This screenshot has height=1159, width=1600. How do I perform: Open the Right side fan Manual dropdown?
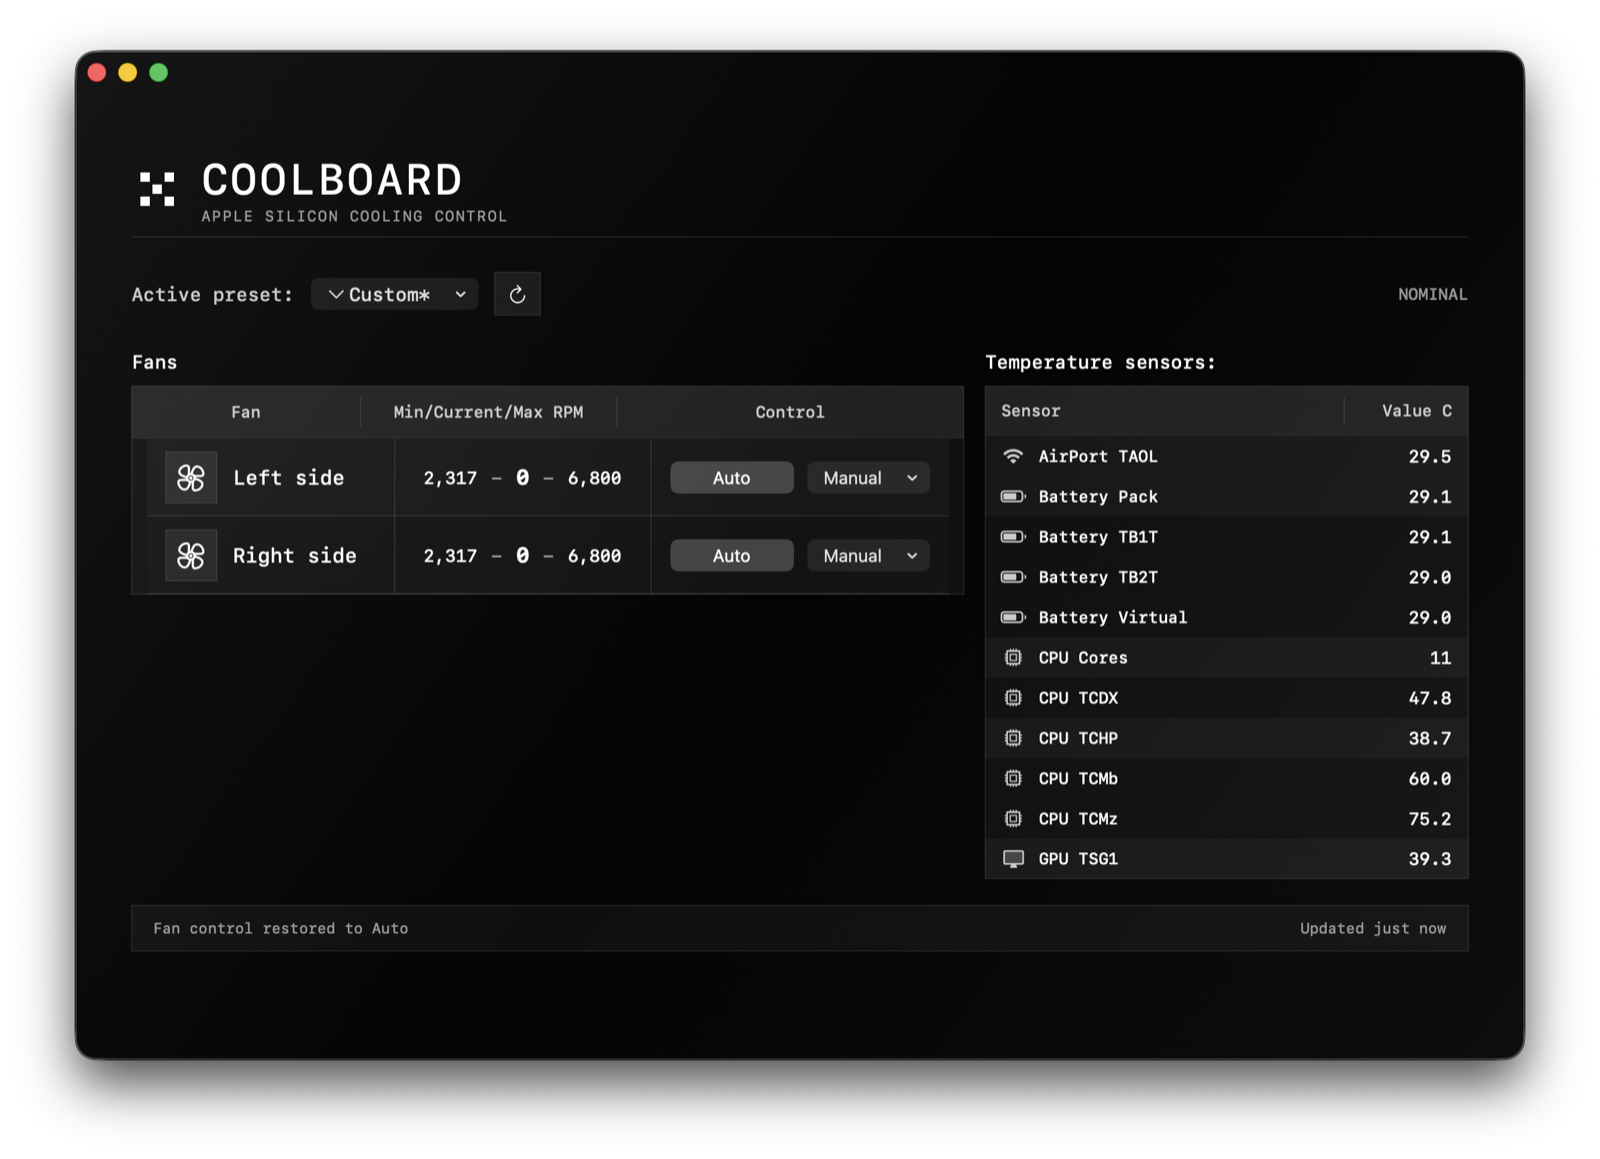869,556
